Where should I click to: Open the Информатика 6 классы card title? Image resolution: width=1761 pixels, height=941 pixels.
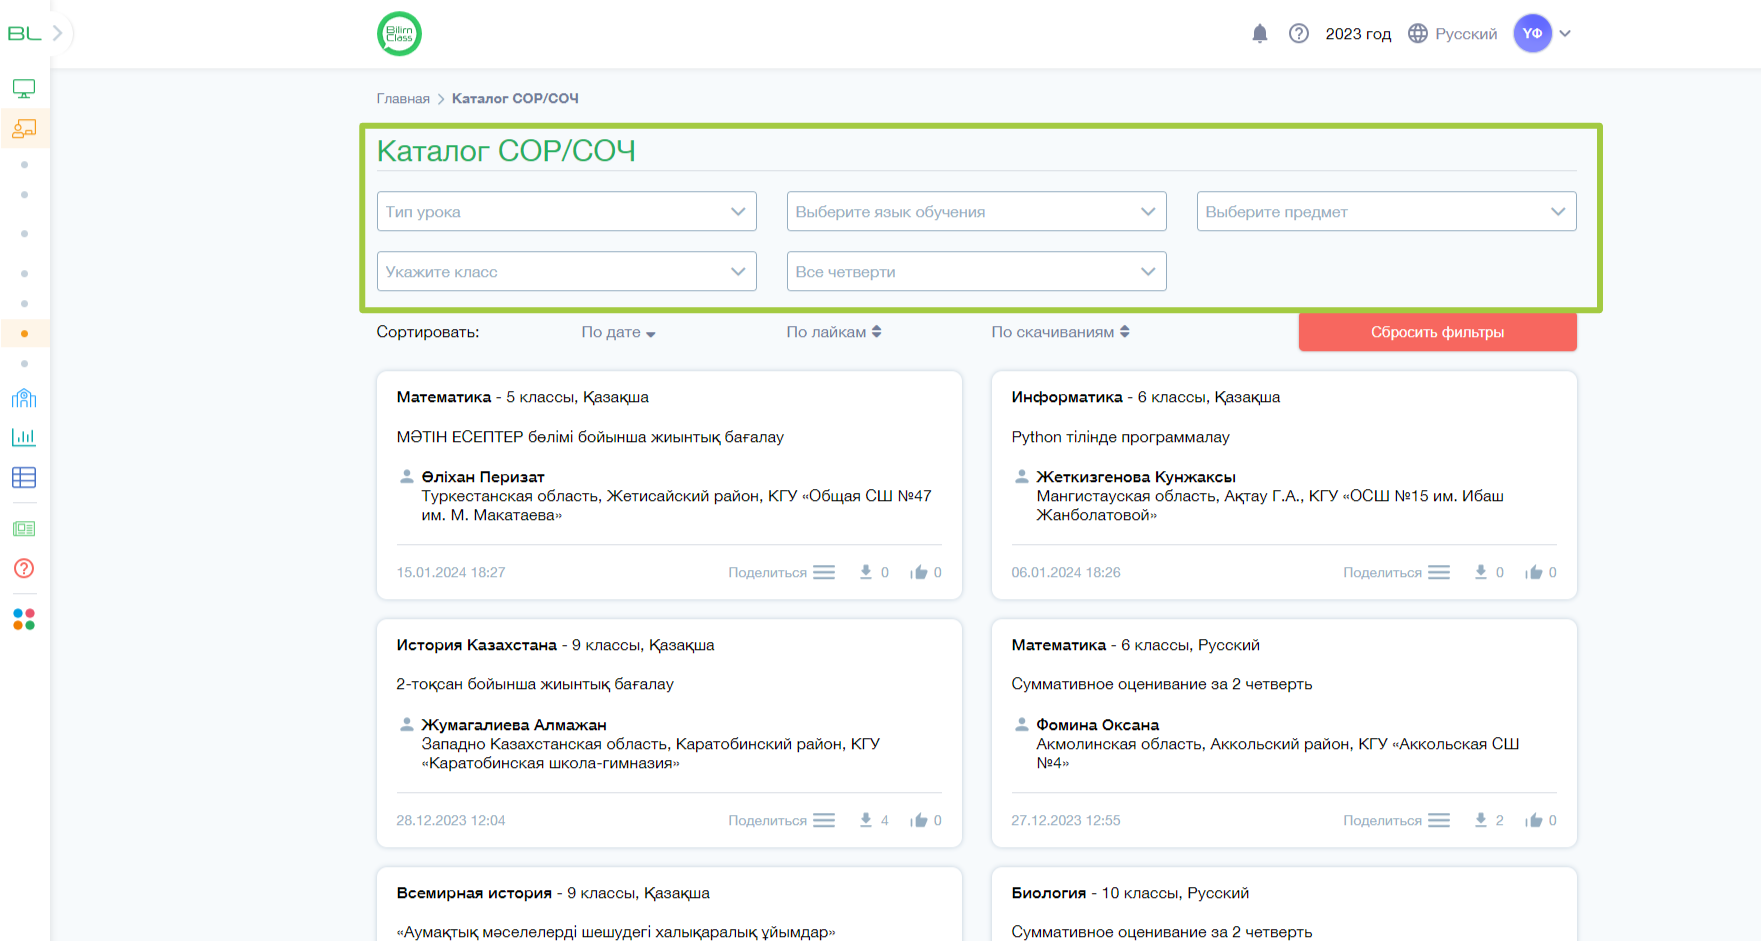coord(1145,397)
